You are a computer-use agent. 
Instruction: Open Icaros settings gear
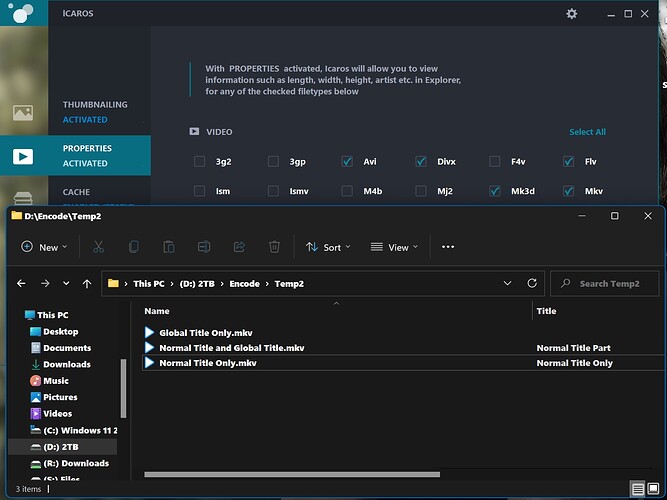(x=572, y=14)
